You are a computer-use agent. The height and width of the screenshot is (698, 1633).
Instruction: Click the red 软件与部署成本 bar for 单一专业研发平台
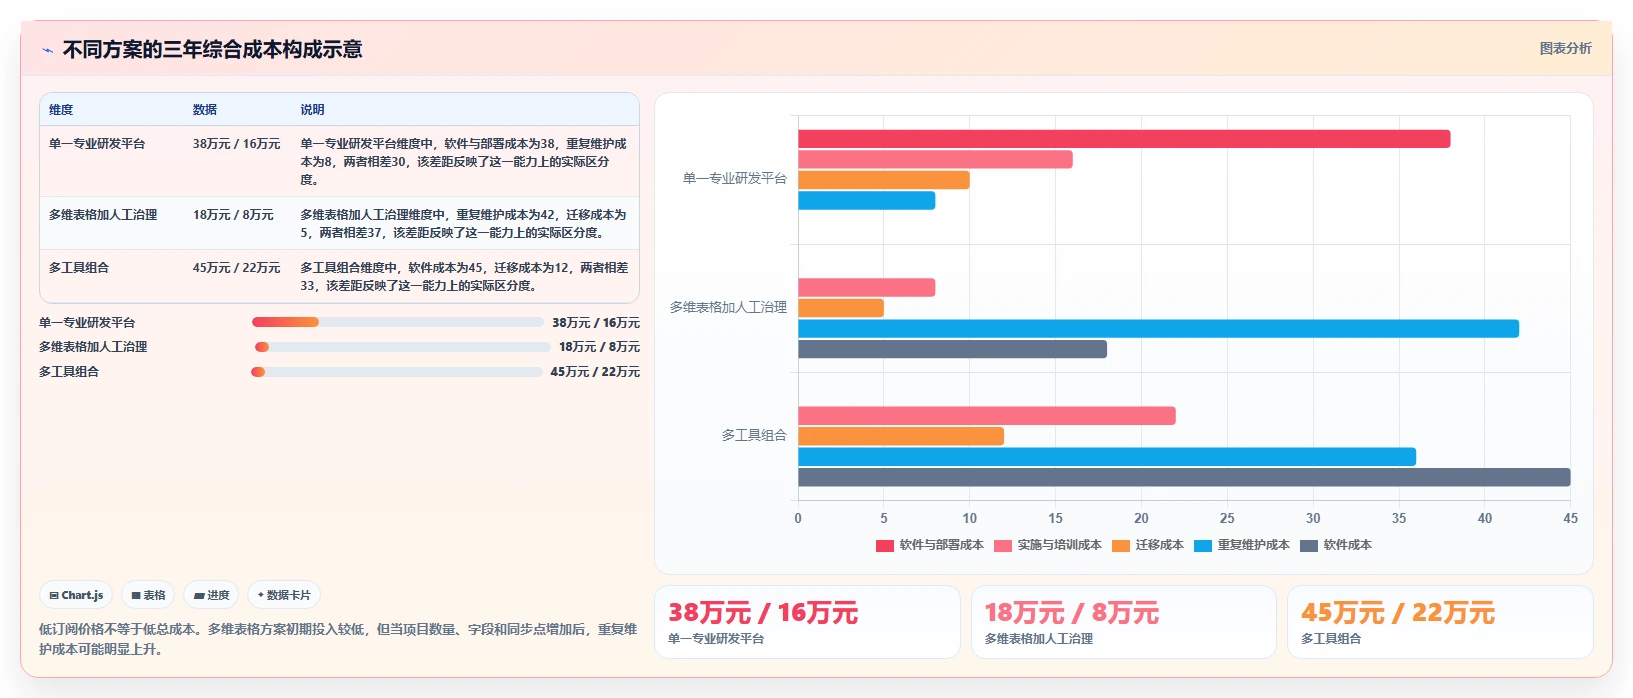(x=1124, y=139)
